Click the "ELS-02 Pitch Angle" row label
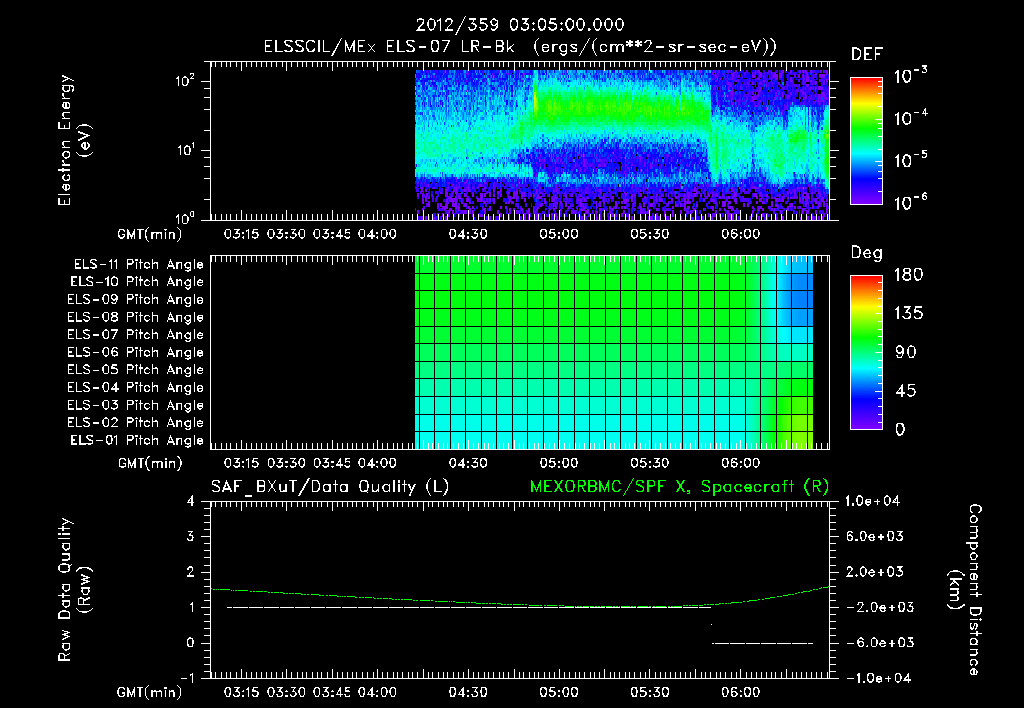The height and width of the screenshot is (708, 1024). (x=135, y=423)
